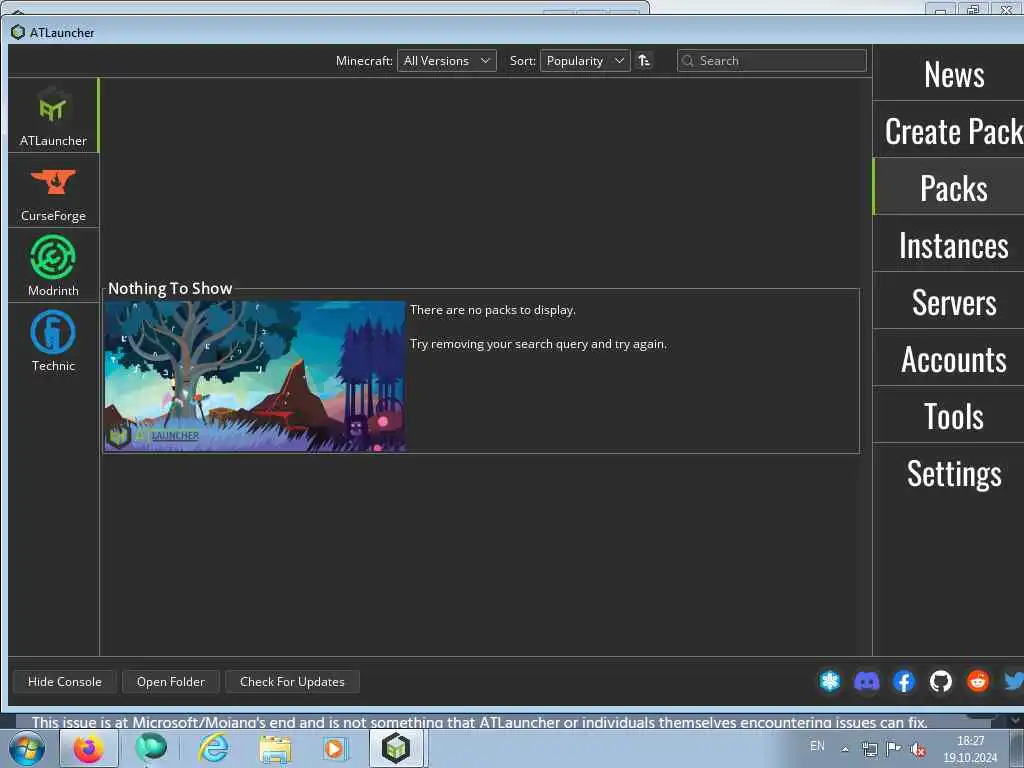The height and width of the screenshot is (768, 1024).
Task: Expand the Sort Popularity dropdown
Action: pos(585,61)
